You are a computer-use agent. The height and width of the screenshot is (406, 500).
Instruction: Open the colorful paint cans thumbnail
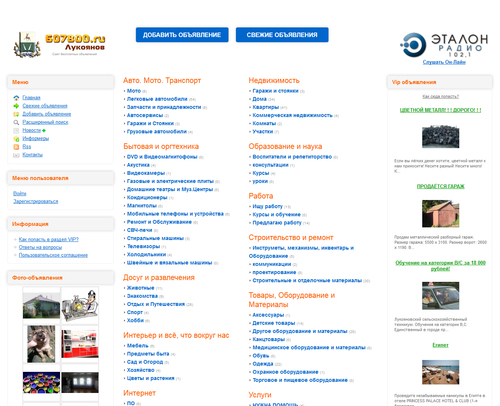coord(41,383)
